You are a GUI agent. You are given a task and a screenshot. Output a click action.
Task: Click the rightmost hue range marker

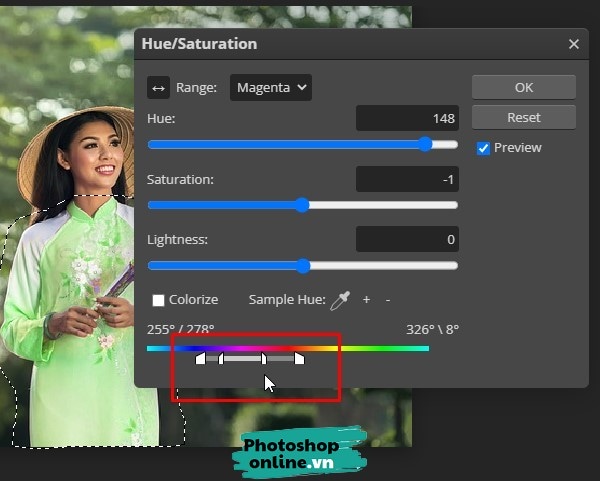pos(299,358)
